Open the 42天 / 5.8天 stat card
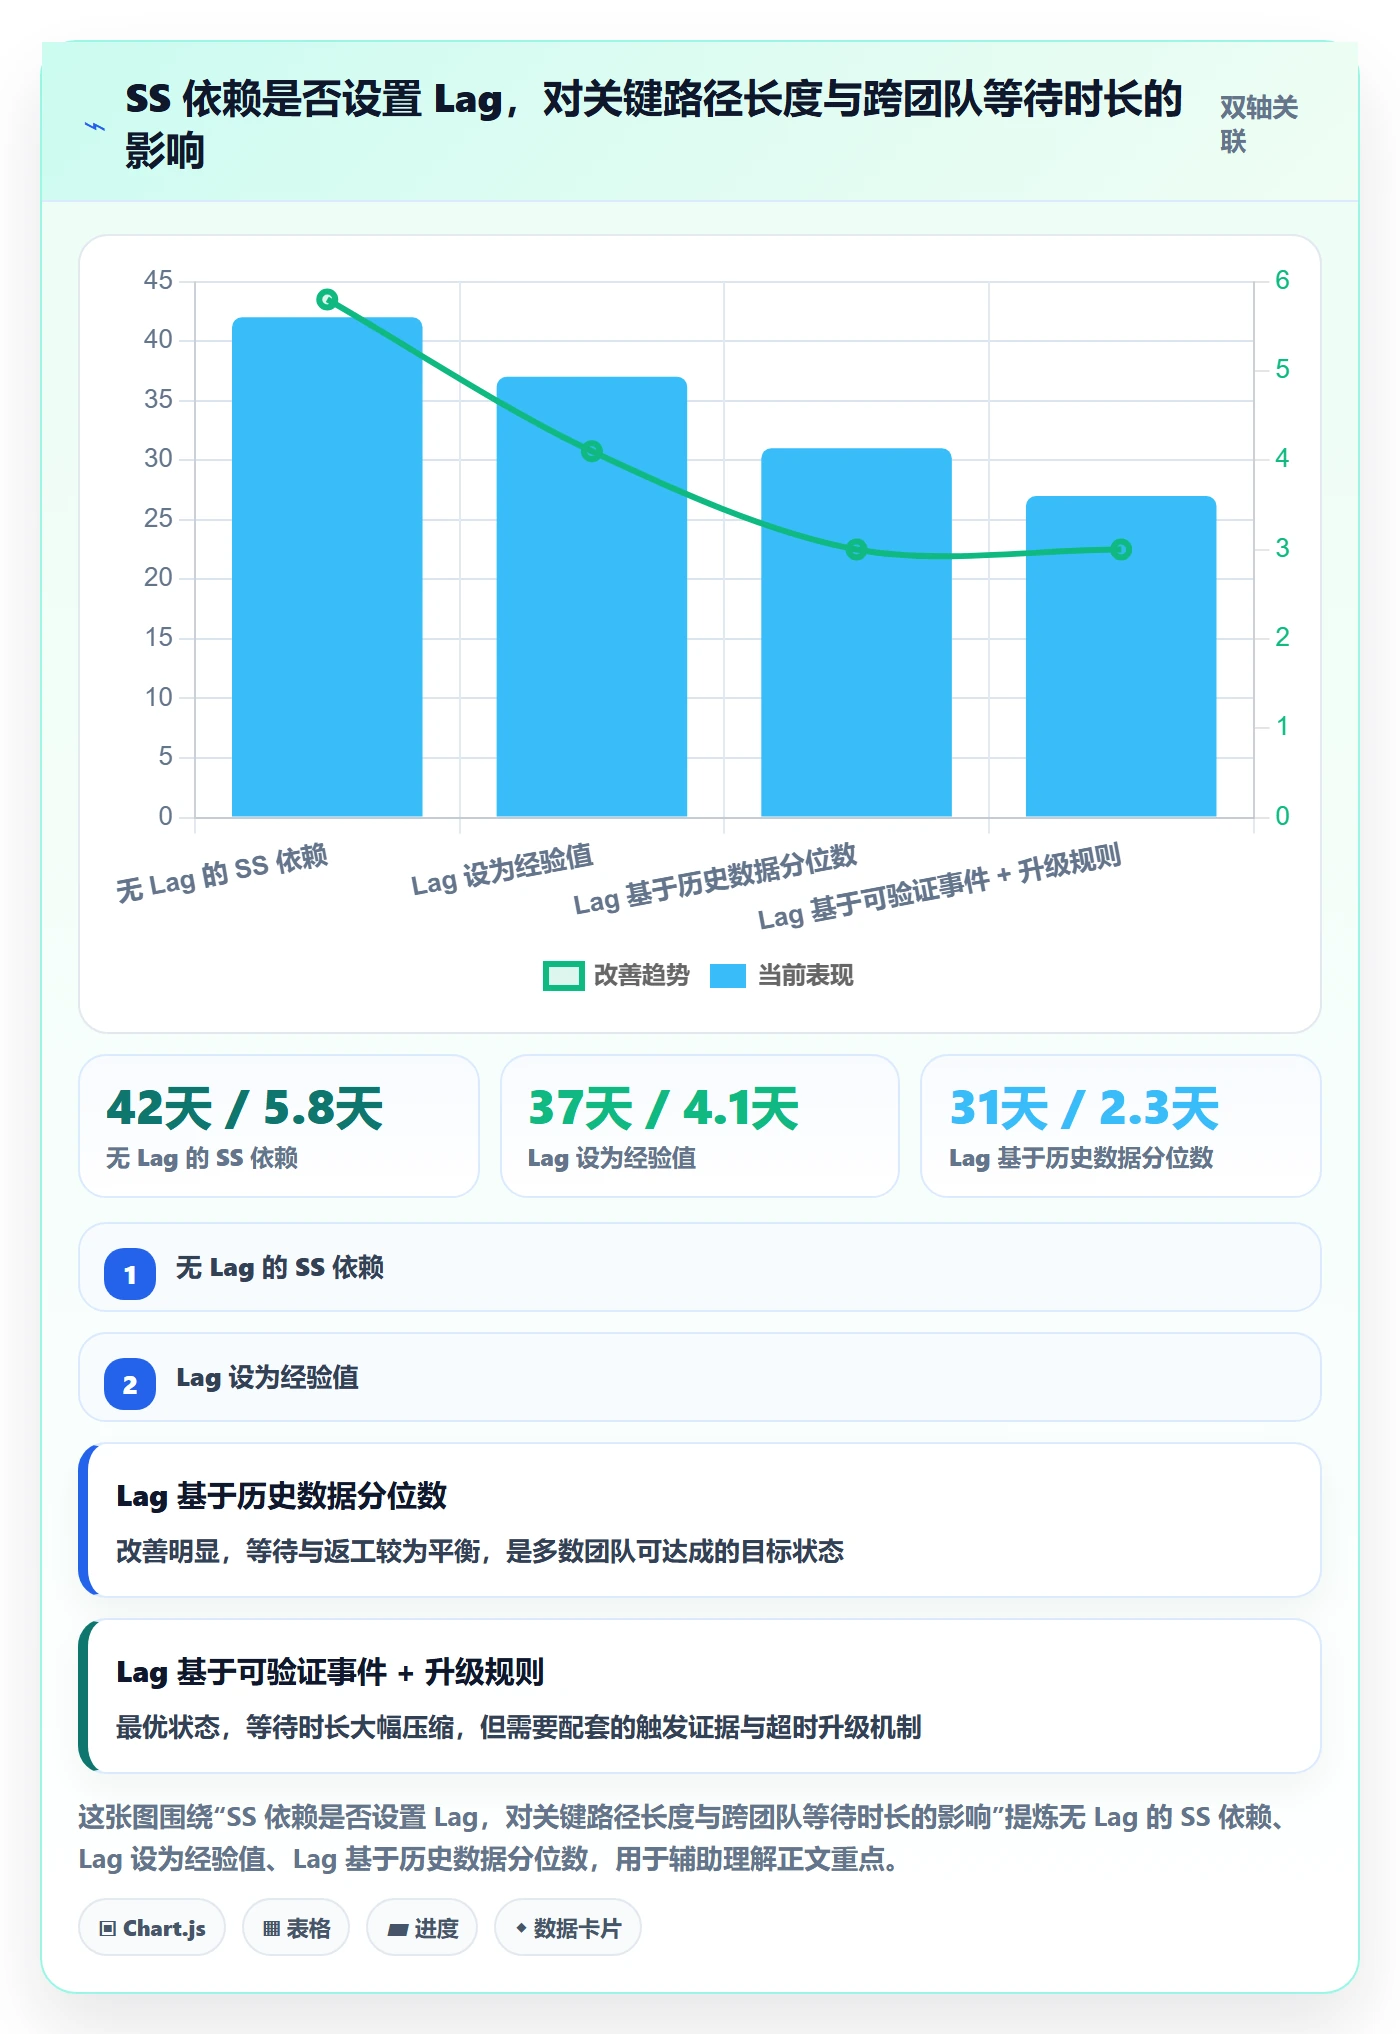The width and height of the screenshot is (1400, 2034). coord(279,1126)
